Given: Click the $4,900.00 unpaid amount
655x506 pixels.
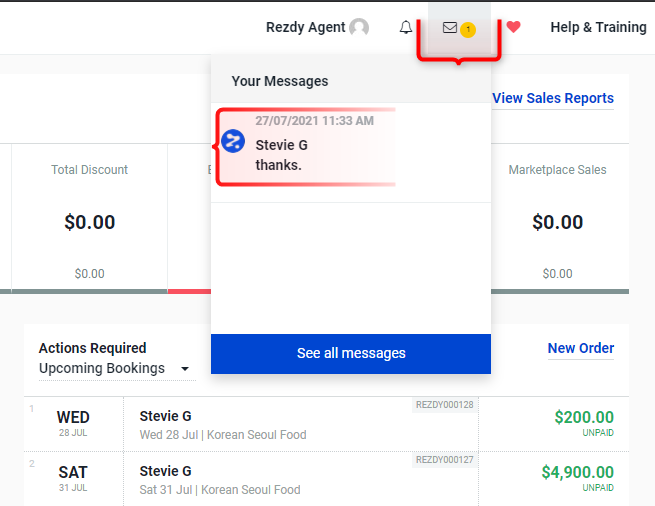Looking at the screenshot, I should (578, 472).
